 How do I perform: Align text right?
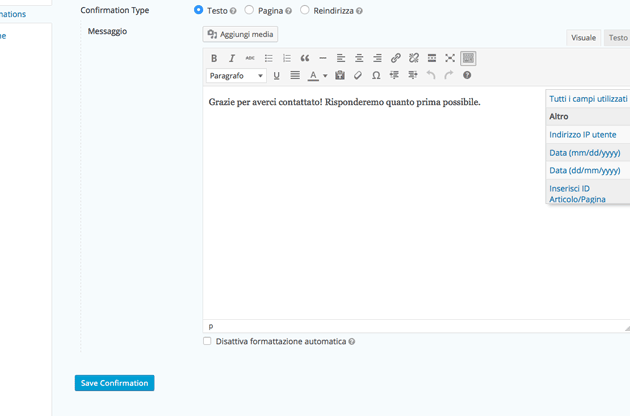click(377, 58)
